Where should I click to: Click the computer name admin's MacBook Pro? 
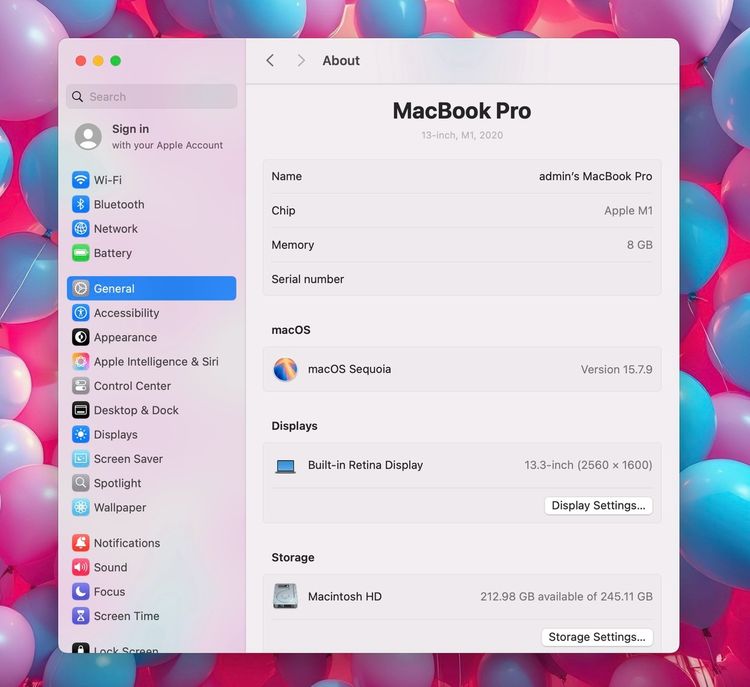tap(596, 177)
